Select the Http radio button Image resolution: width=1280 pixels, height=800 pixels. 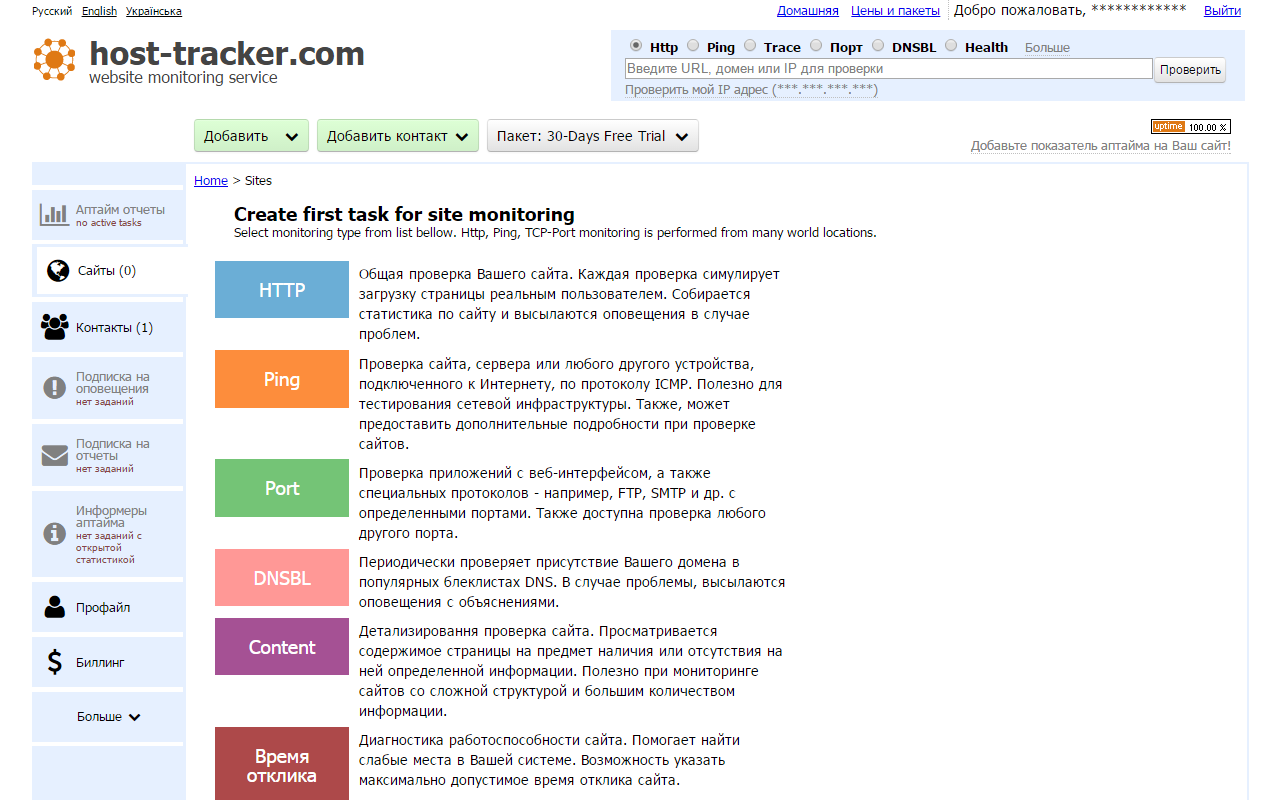coord(636,46)
